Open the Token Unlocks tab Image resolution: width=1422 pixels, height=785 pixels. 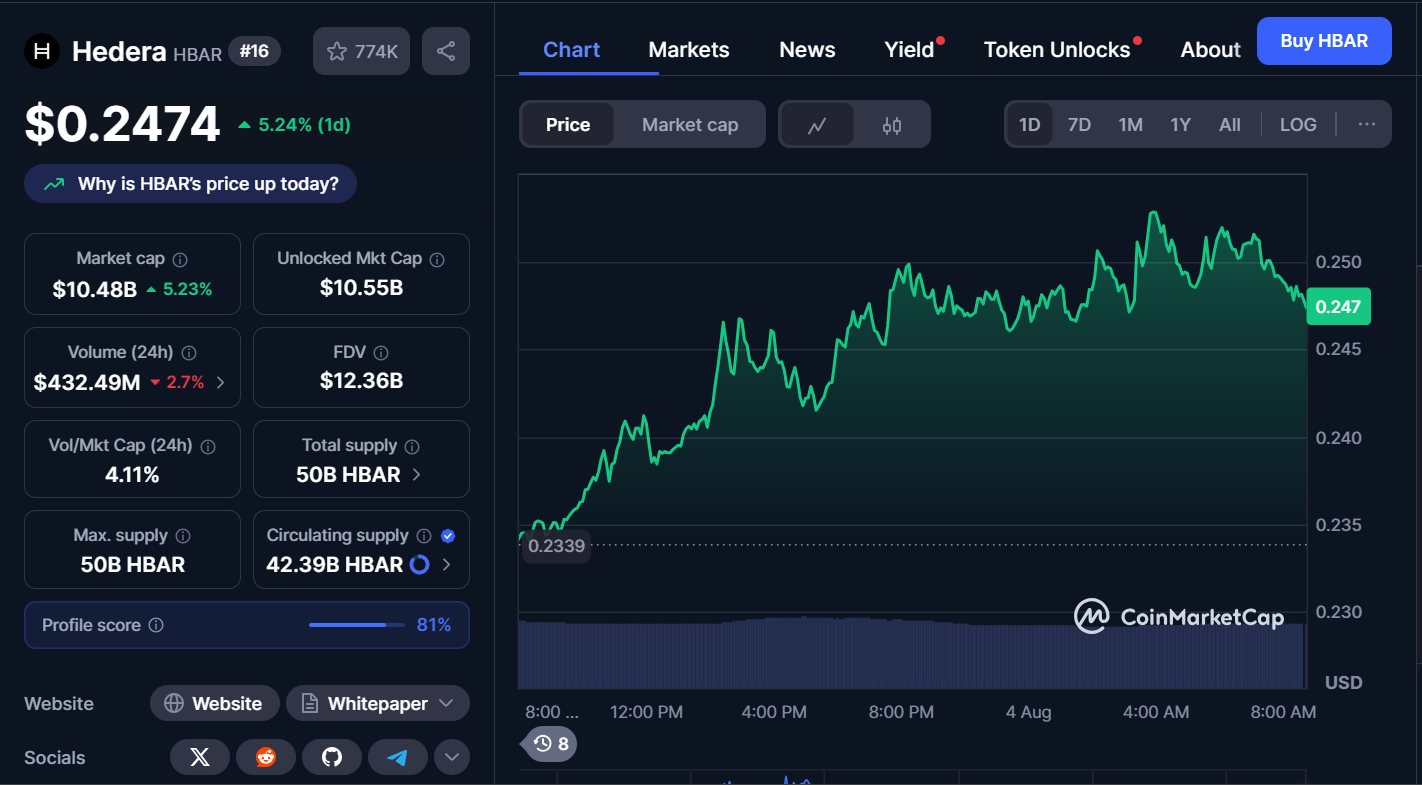point(1057,50)
